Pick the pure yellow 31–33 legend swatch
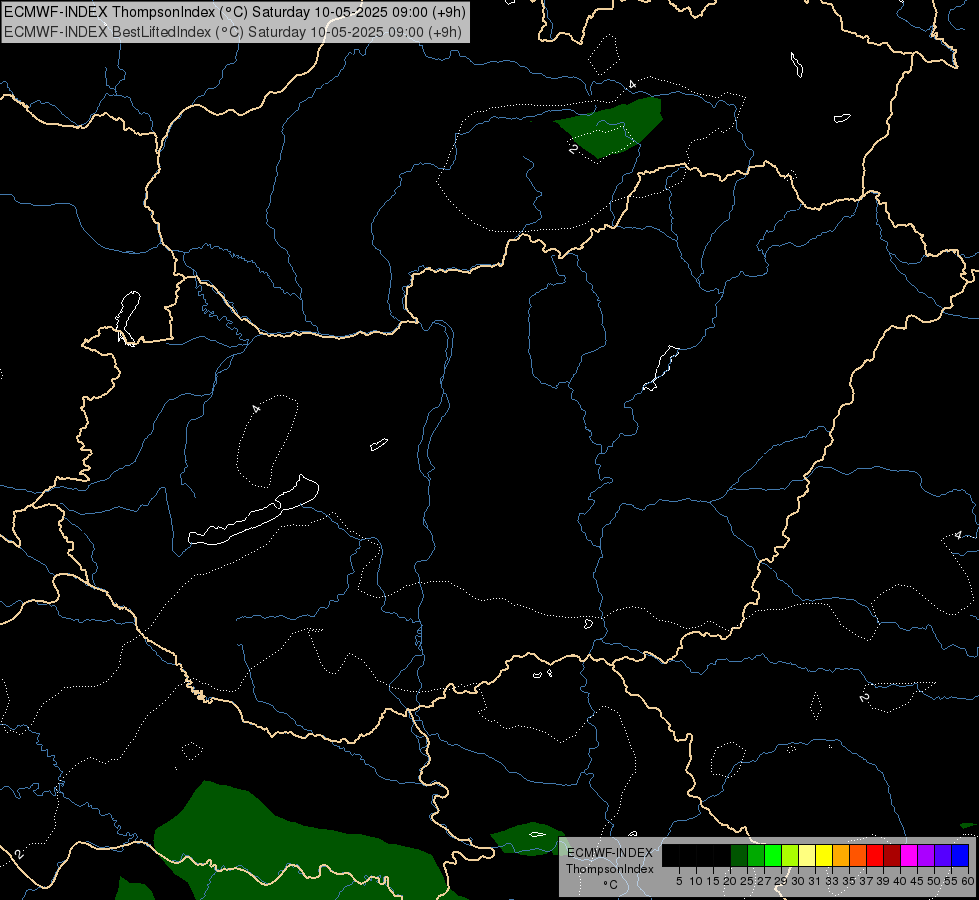979x900 pixels. click(x=824, y=856)
